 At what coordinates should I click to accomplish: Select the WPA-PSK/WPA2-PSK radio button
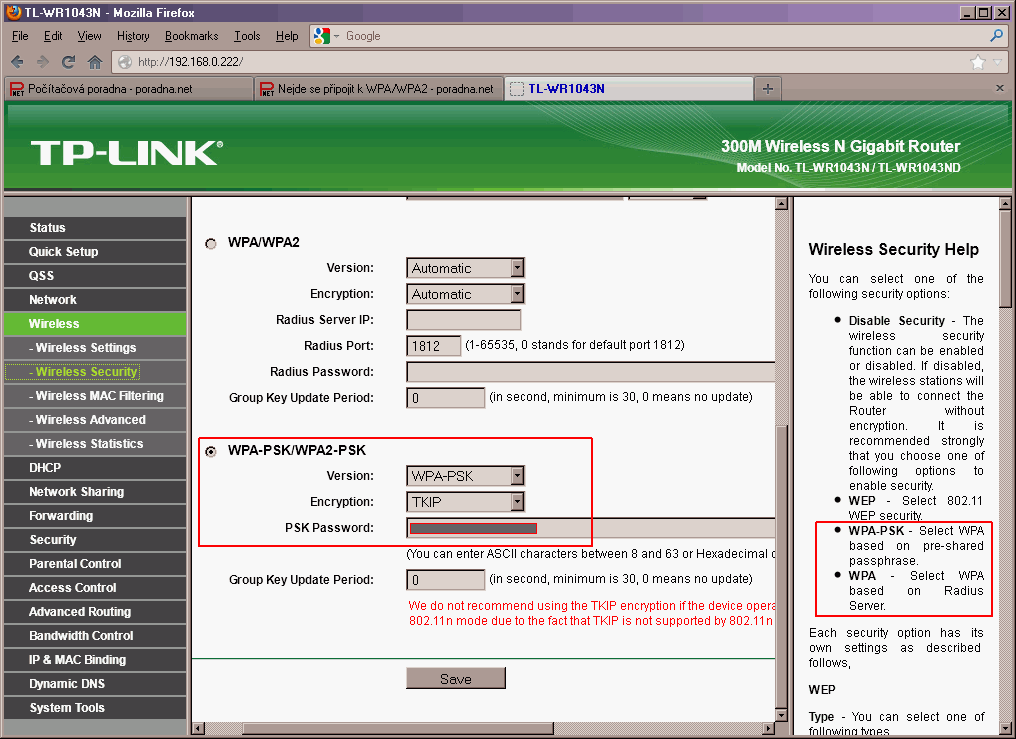point(211,451)
